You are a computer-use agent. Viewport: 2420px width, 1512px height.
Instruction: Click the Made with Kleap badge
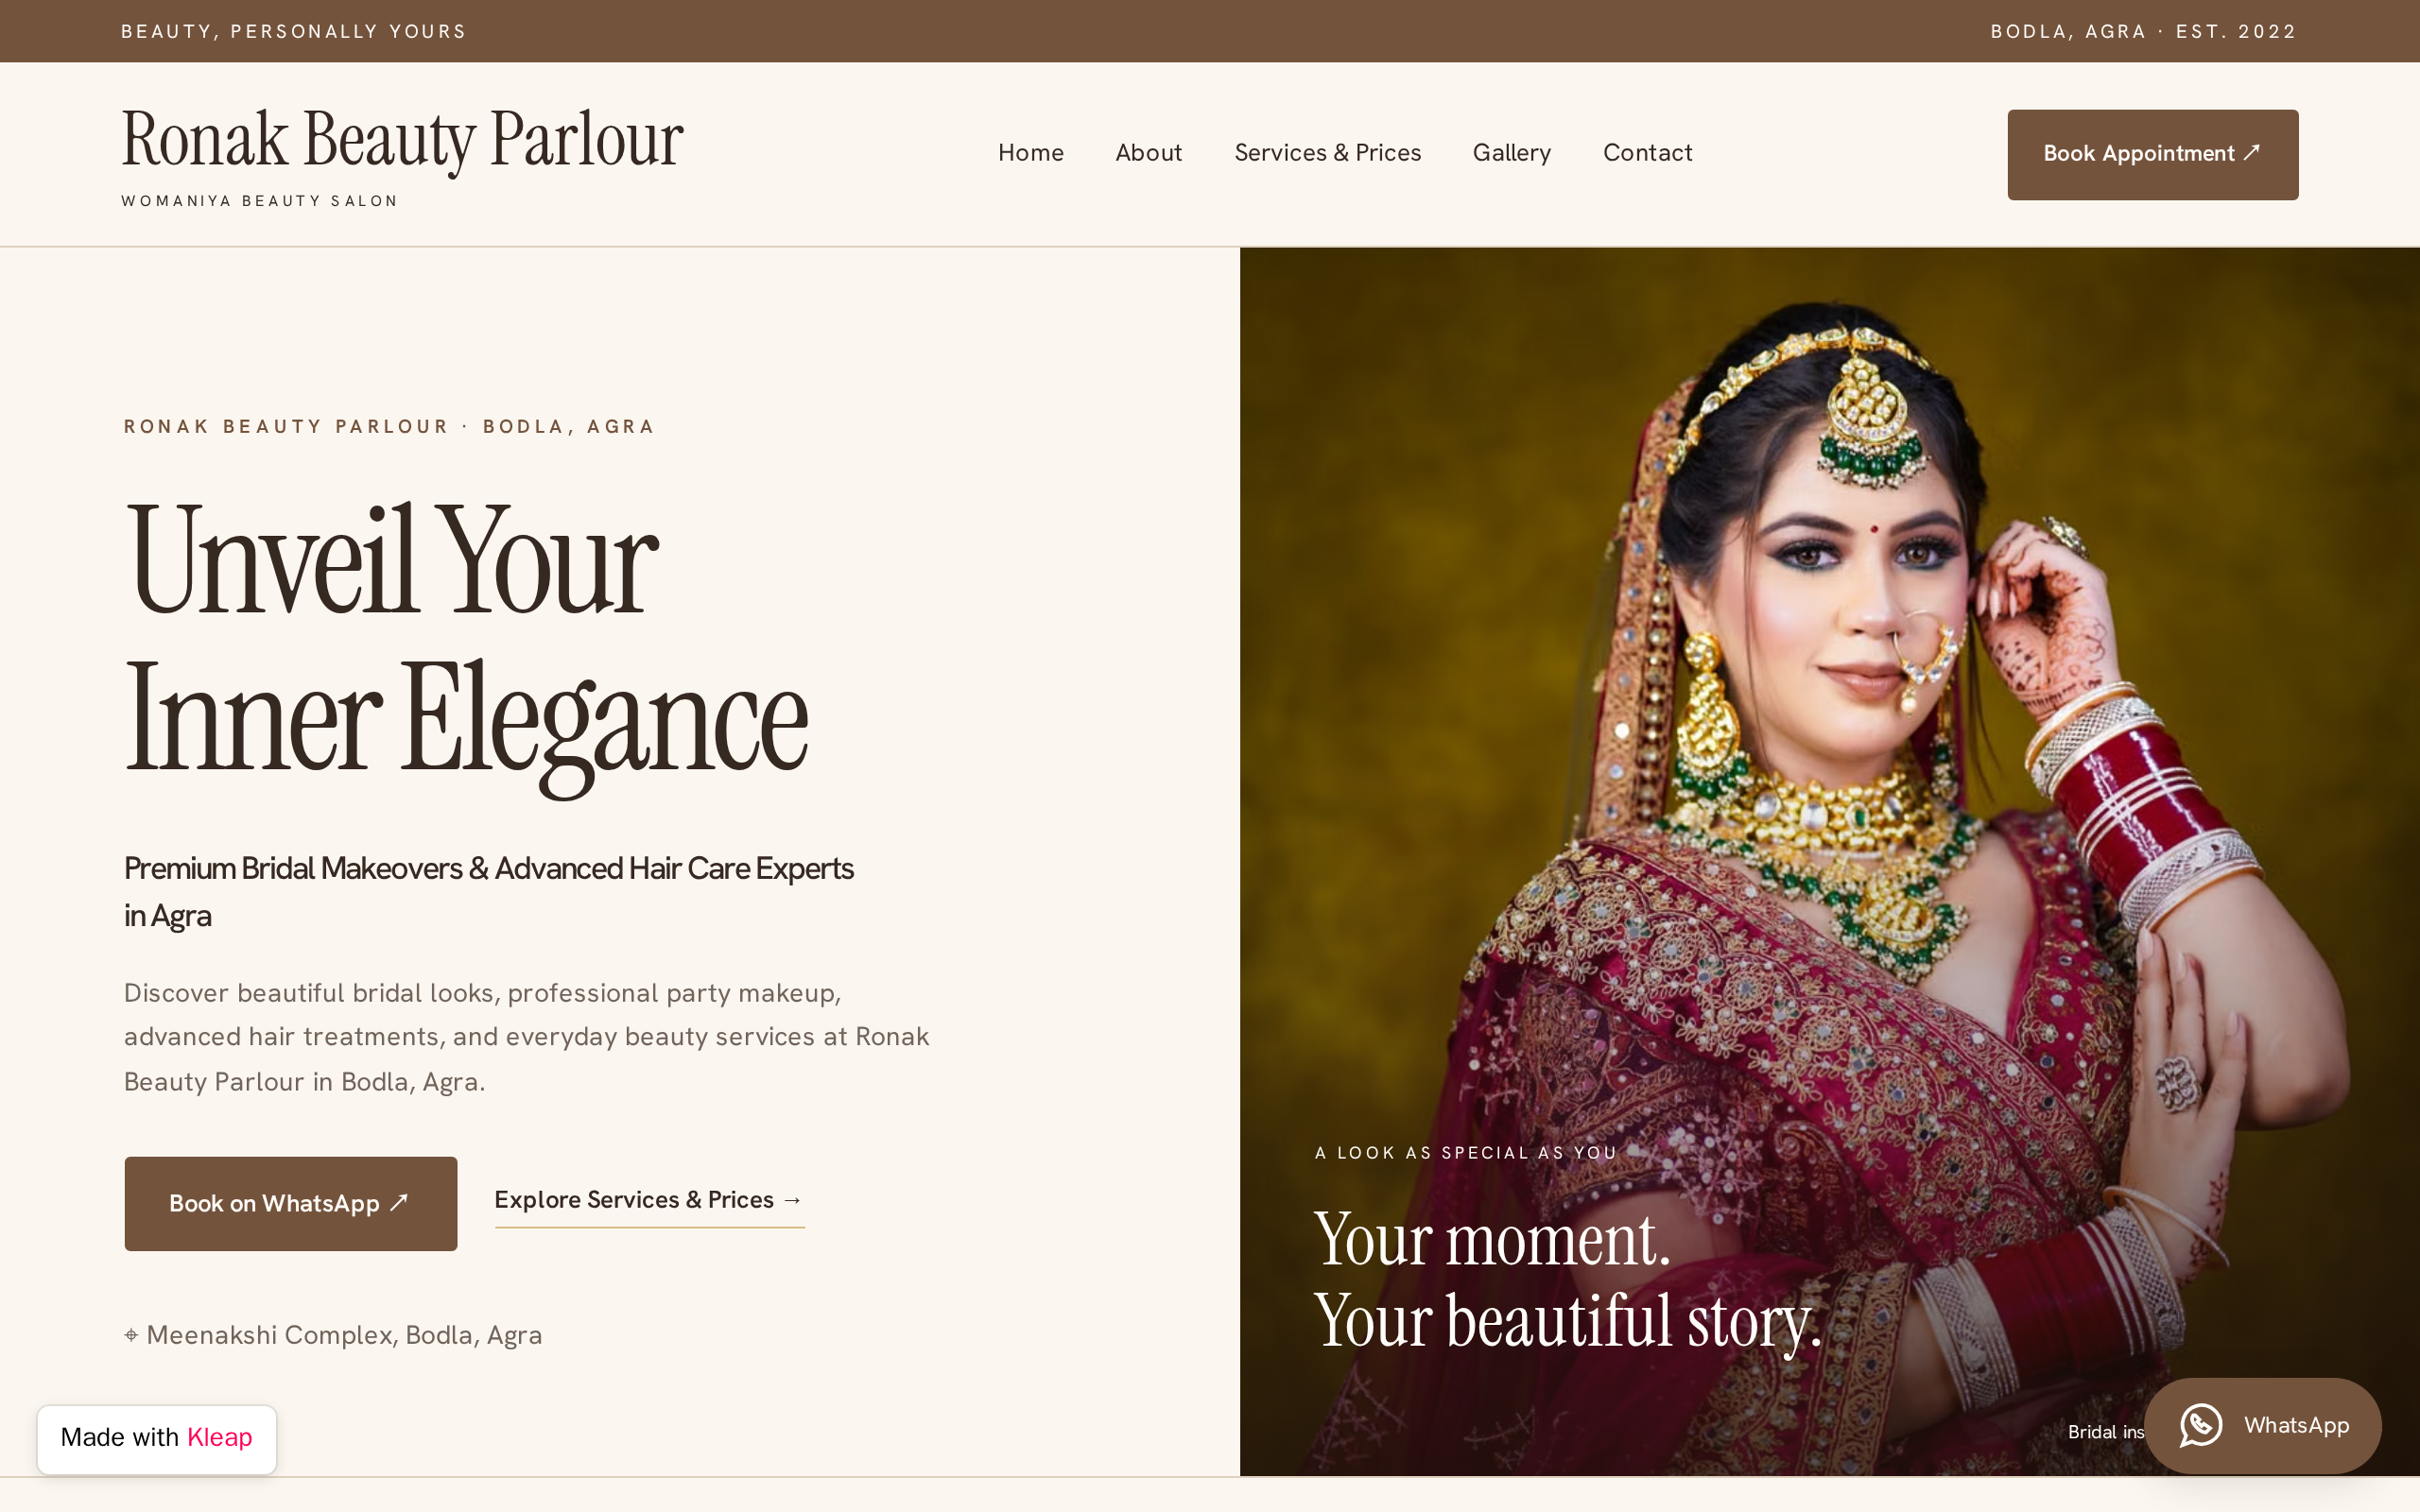[157, 1438]
